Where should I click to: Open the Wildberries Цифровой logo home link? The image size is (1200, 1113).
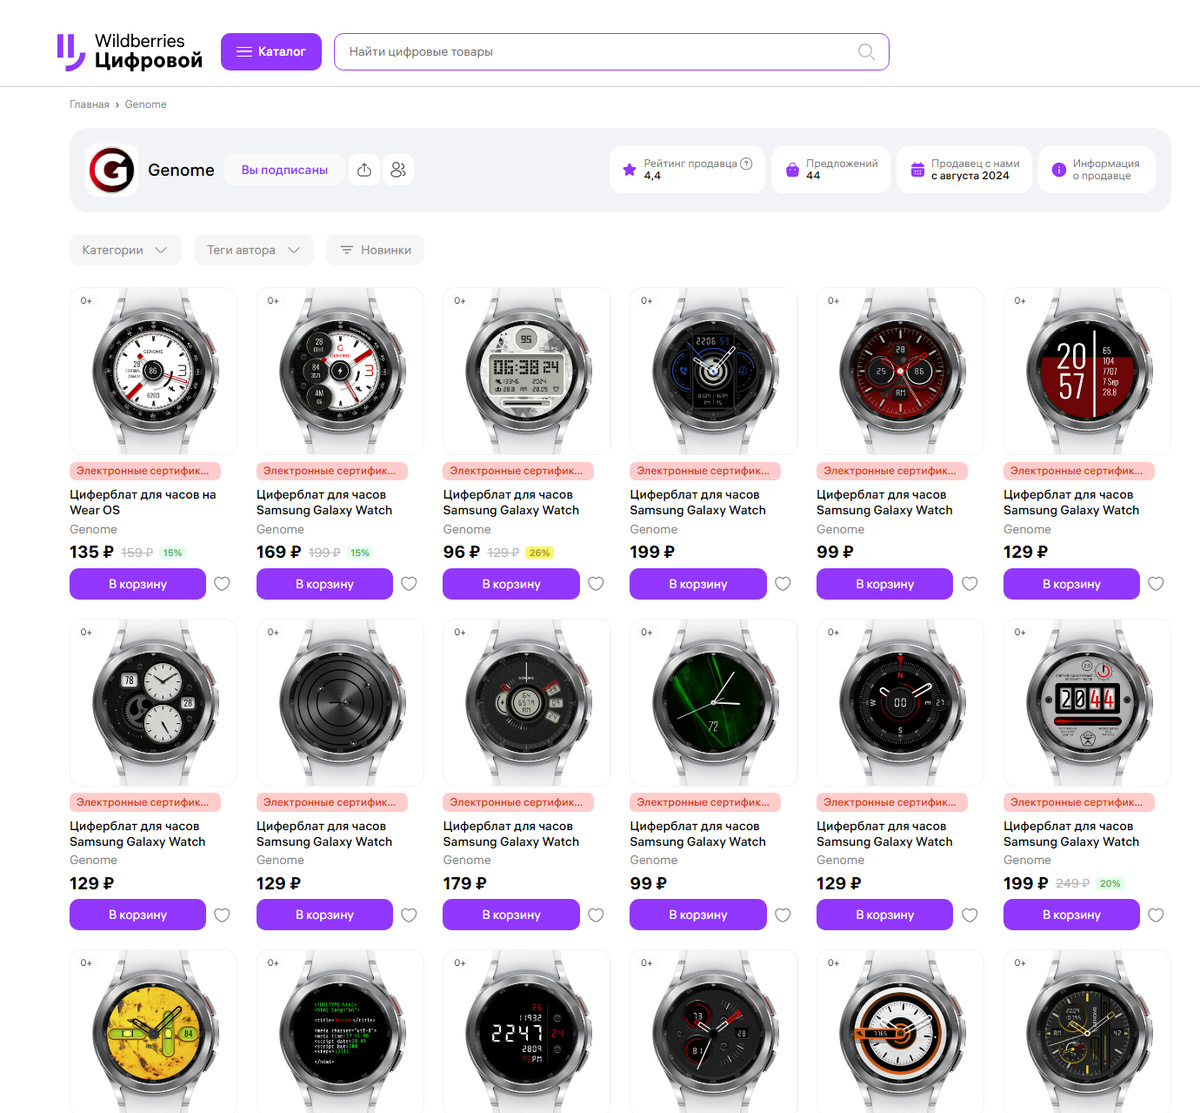129,51
